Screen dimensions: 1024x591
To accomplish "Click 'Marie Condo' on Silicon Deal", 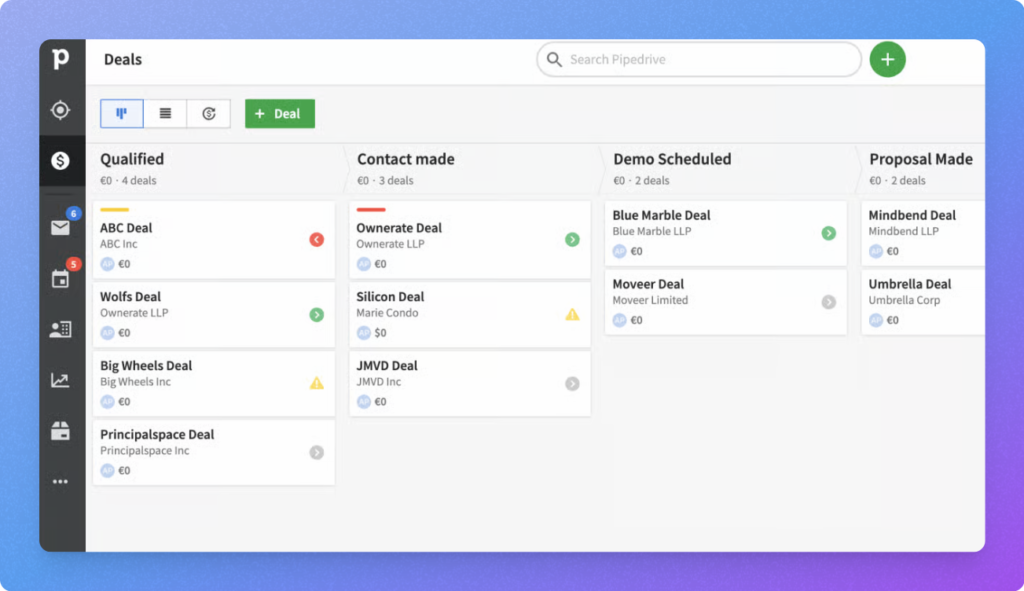I will pyautogui.click(x=387, y=313).
